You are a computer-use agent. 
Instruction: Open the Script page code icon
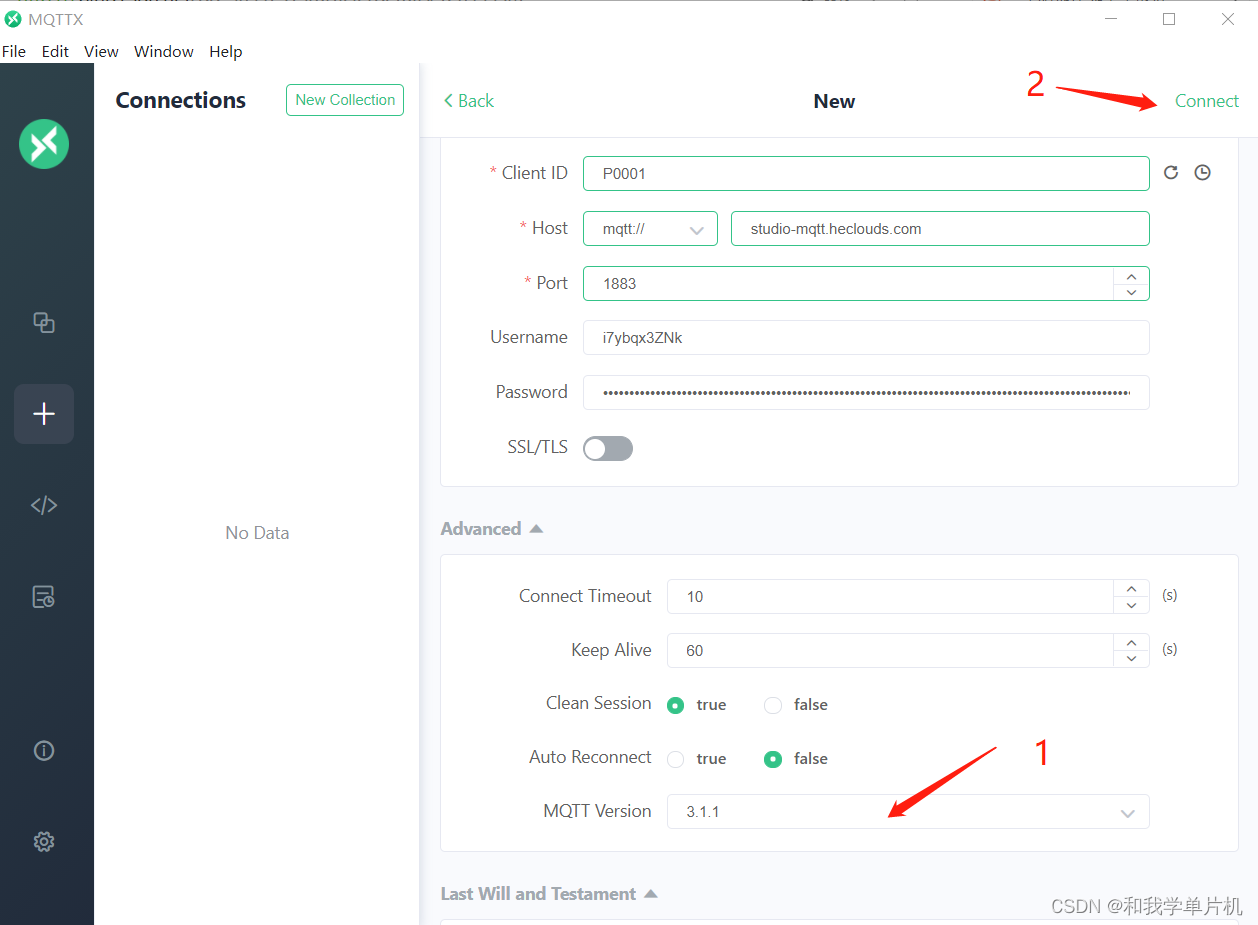(x=44, y=505)
